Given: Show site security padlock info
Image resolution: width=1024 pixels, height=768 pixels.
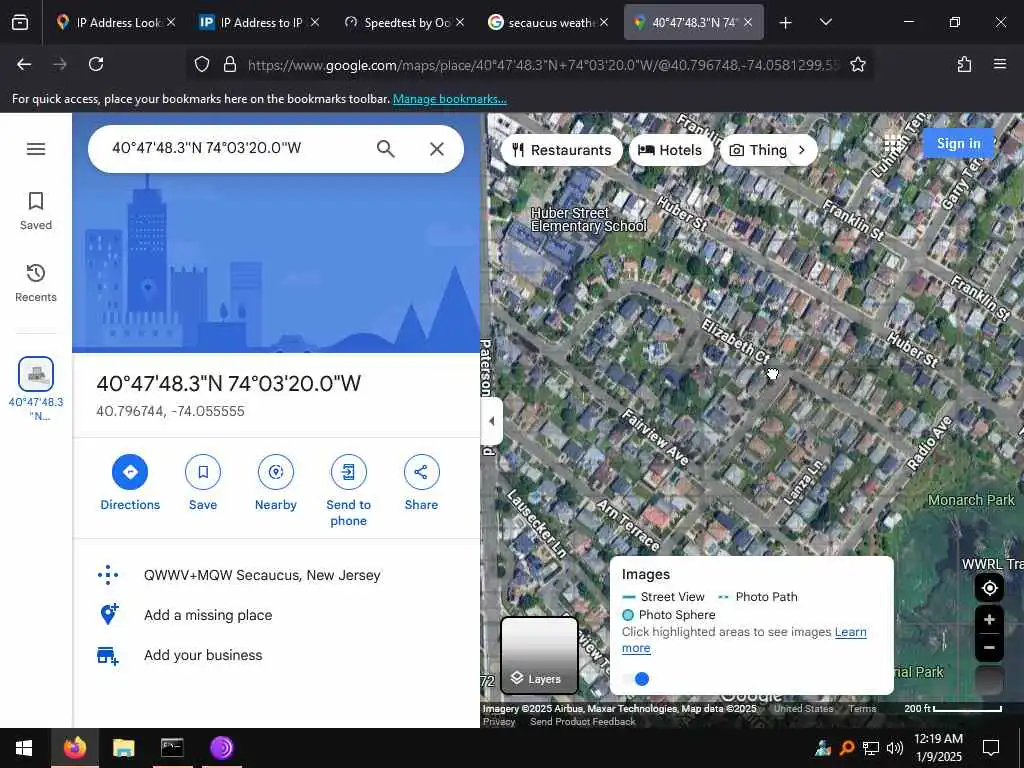Looking at the screenshot, I should (229, 64).
